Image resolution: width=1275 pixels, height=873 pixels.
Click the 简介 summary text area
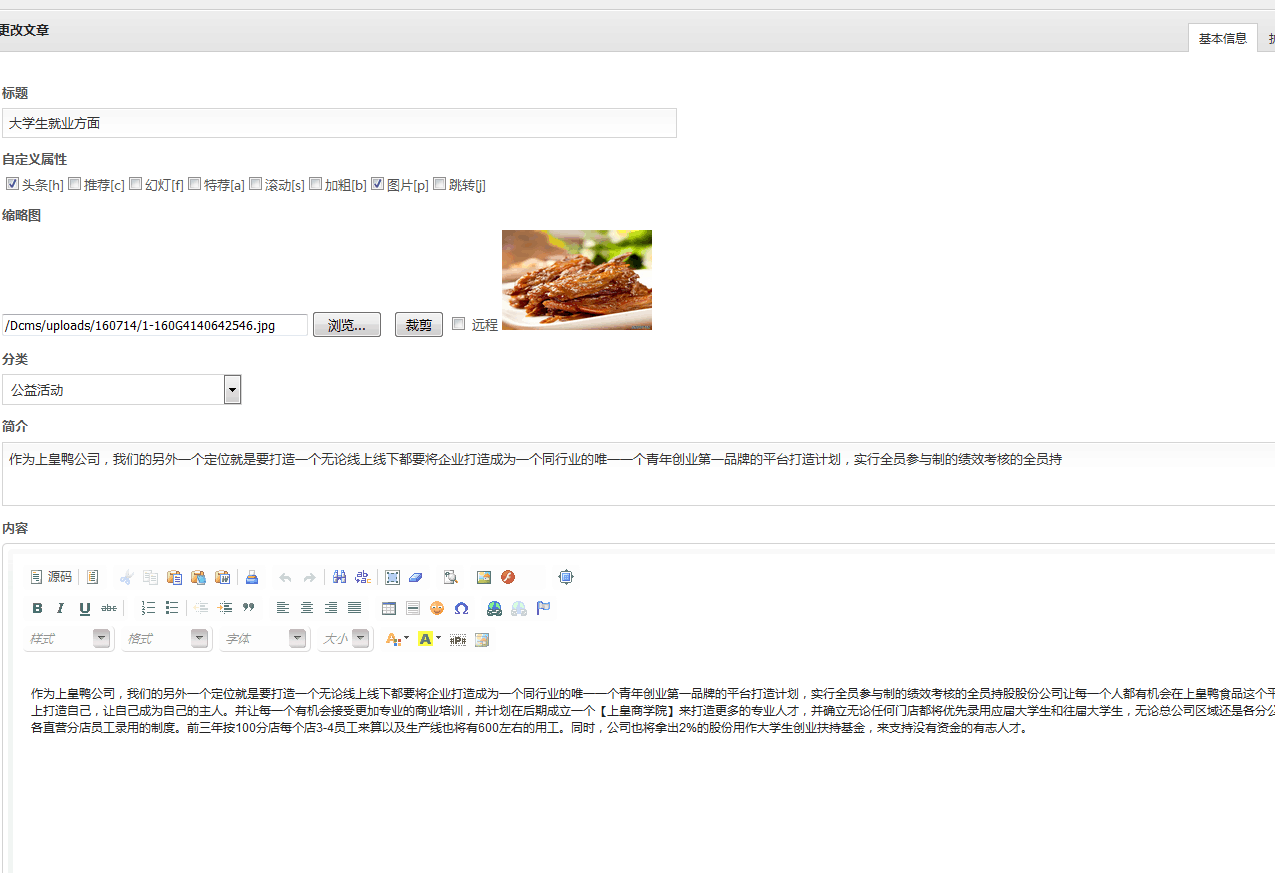pyautogui.click(x=638, y=474)
